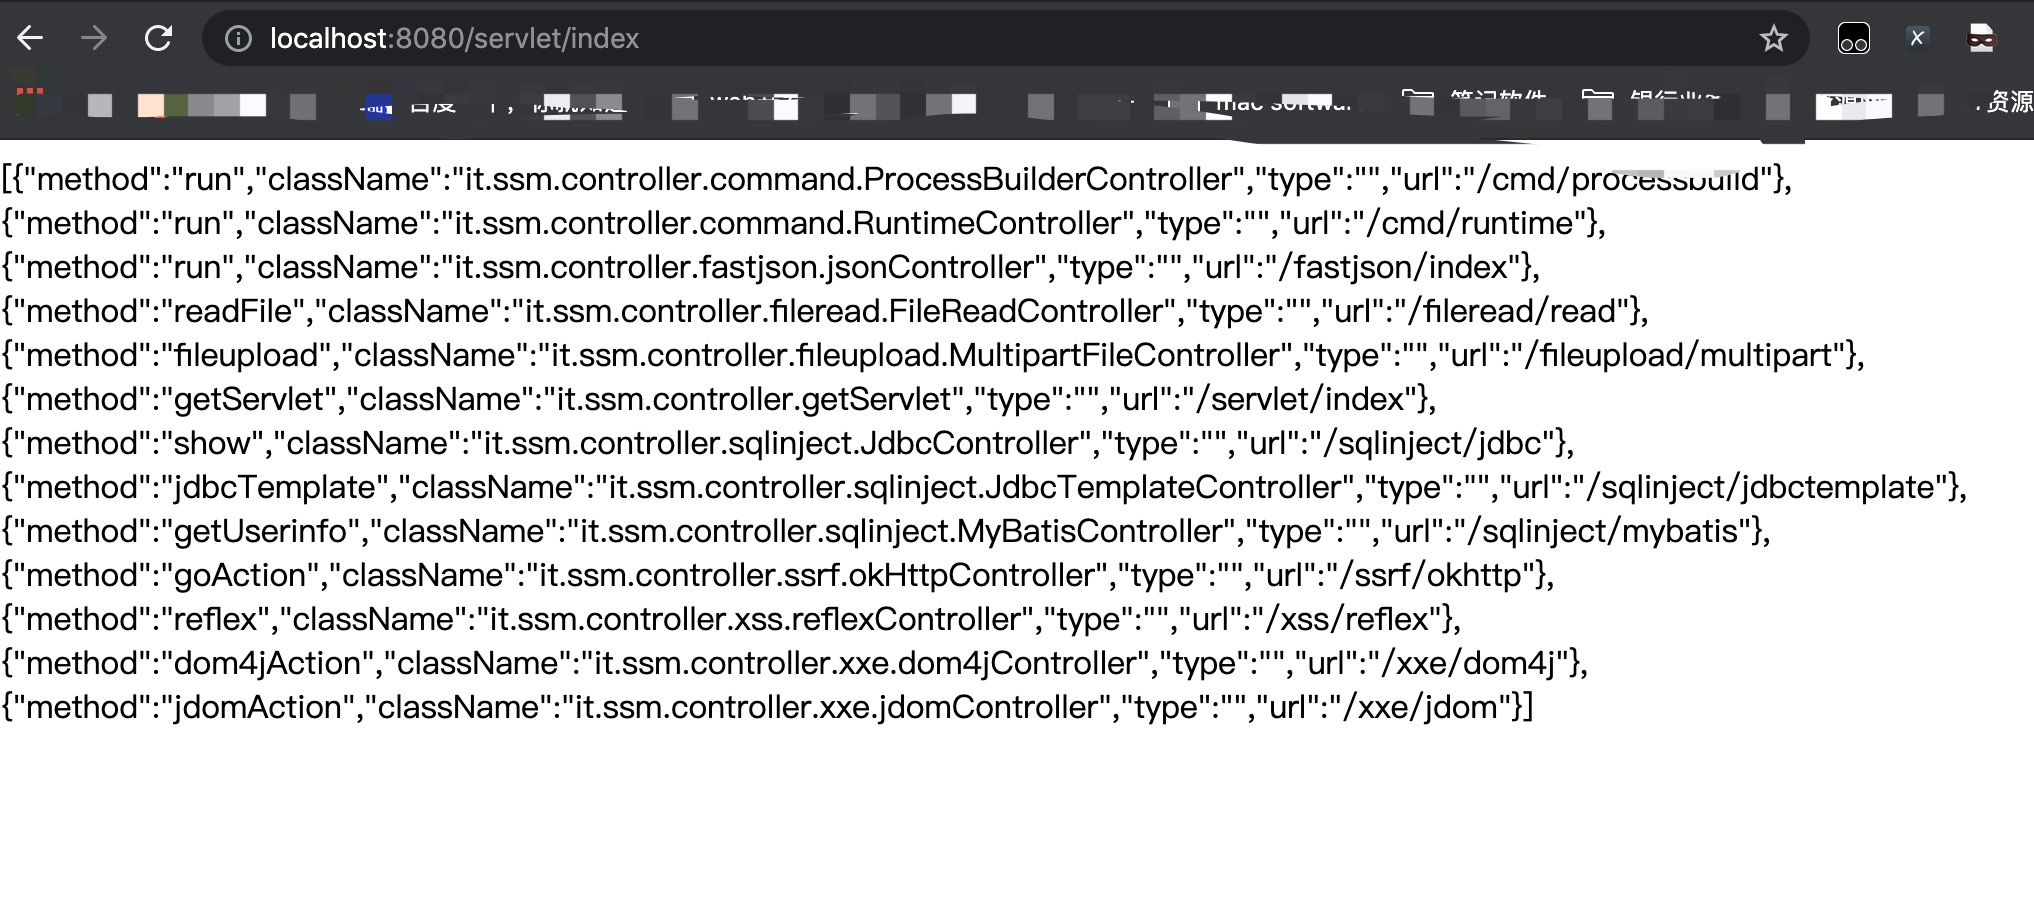
Task: Expand the 笔记软件 bookmark folder
Action: tap(1478, 102)
